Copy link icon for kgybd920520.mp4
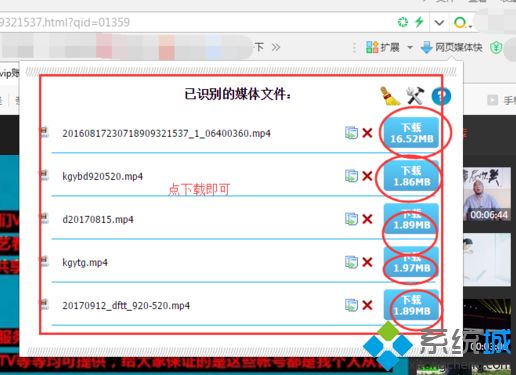This screenshot has width=516, height=375. (351, 176)
